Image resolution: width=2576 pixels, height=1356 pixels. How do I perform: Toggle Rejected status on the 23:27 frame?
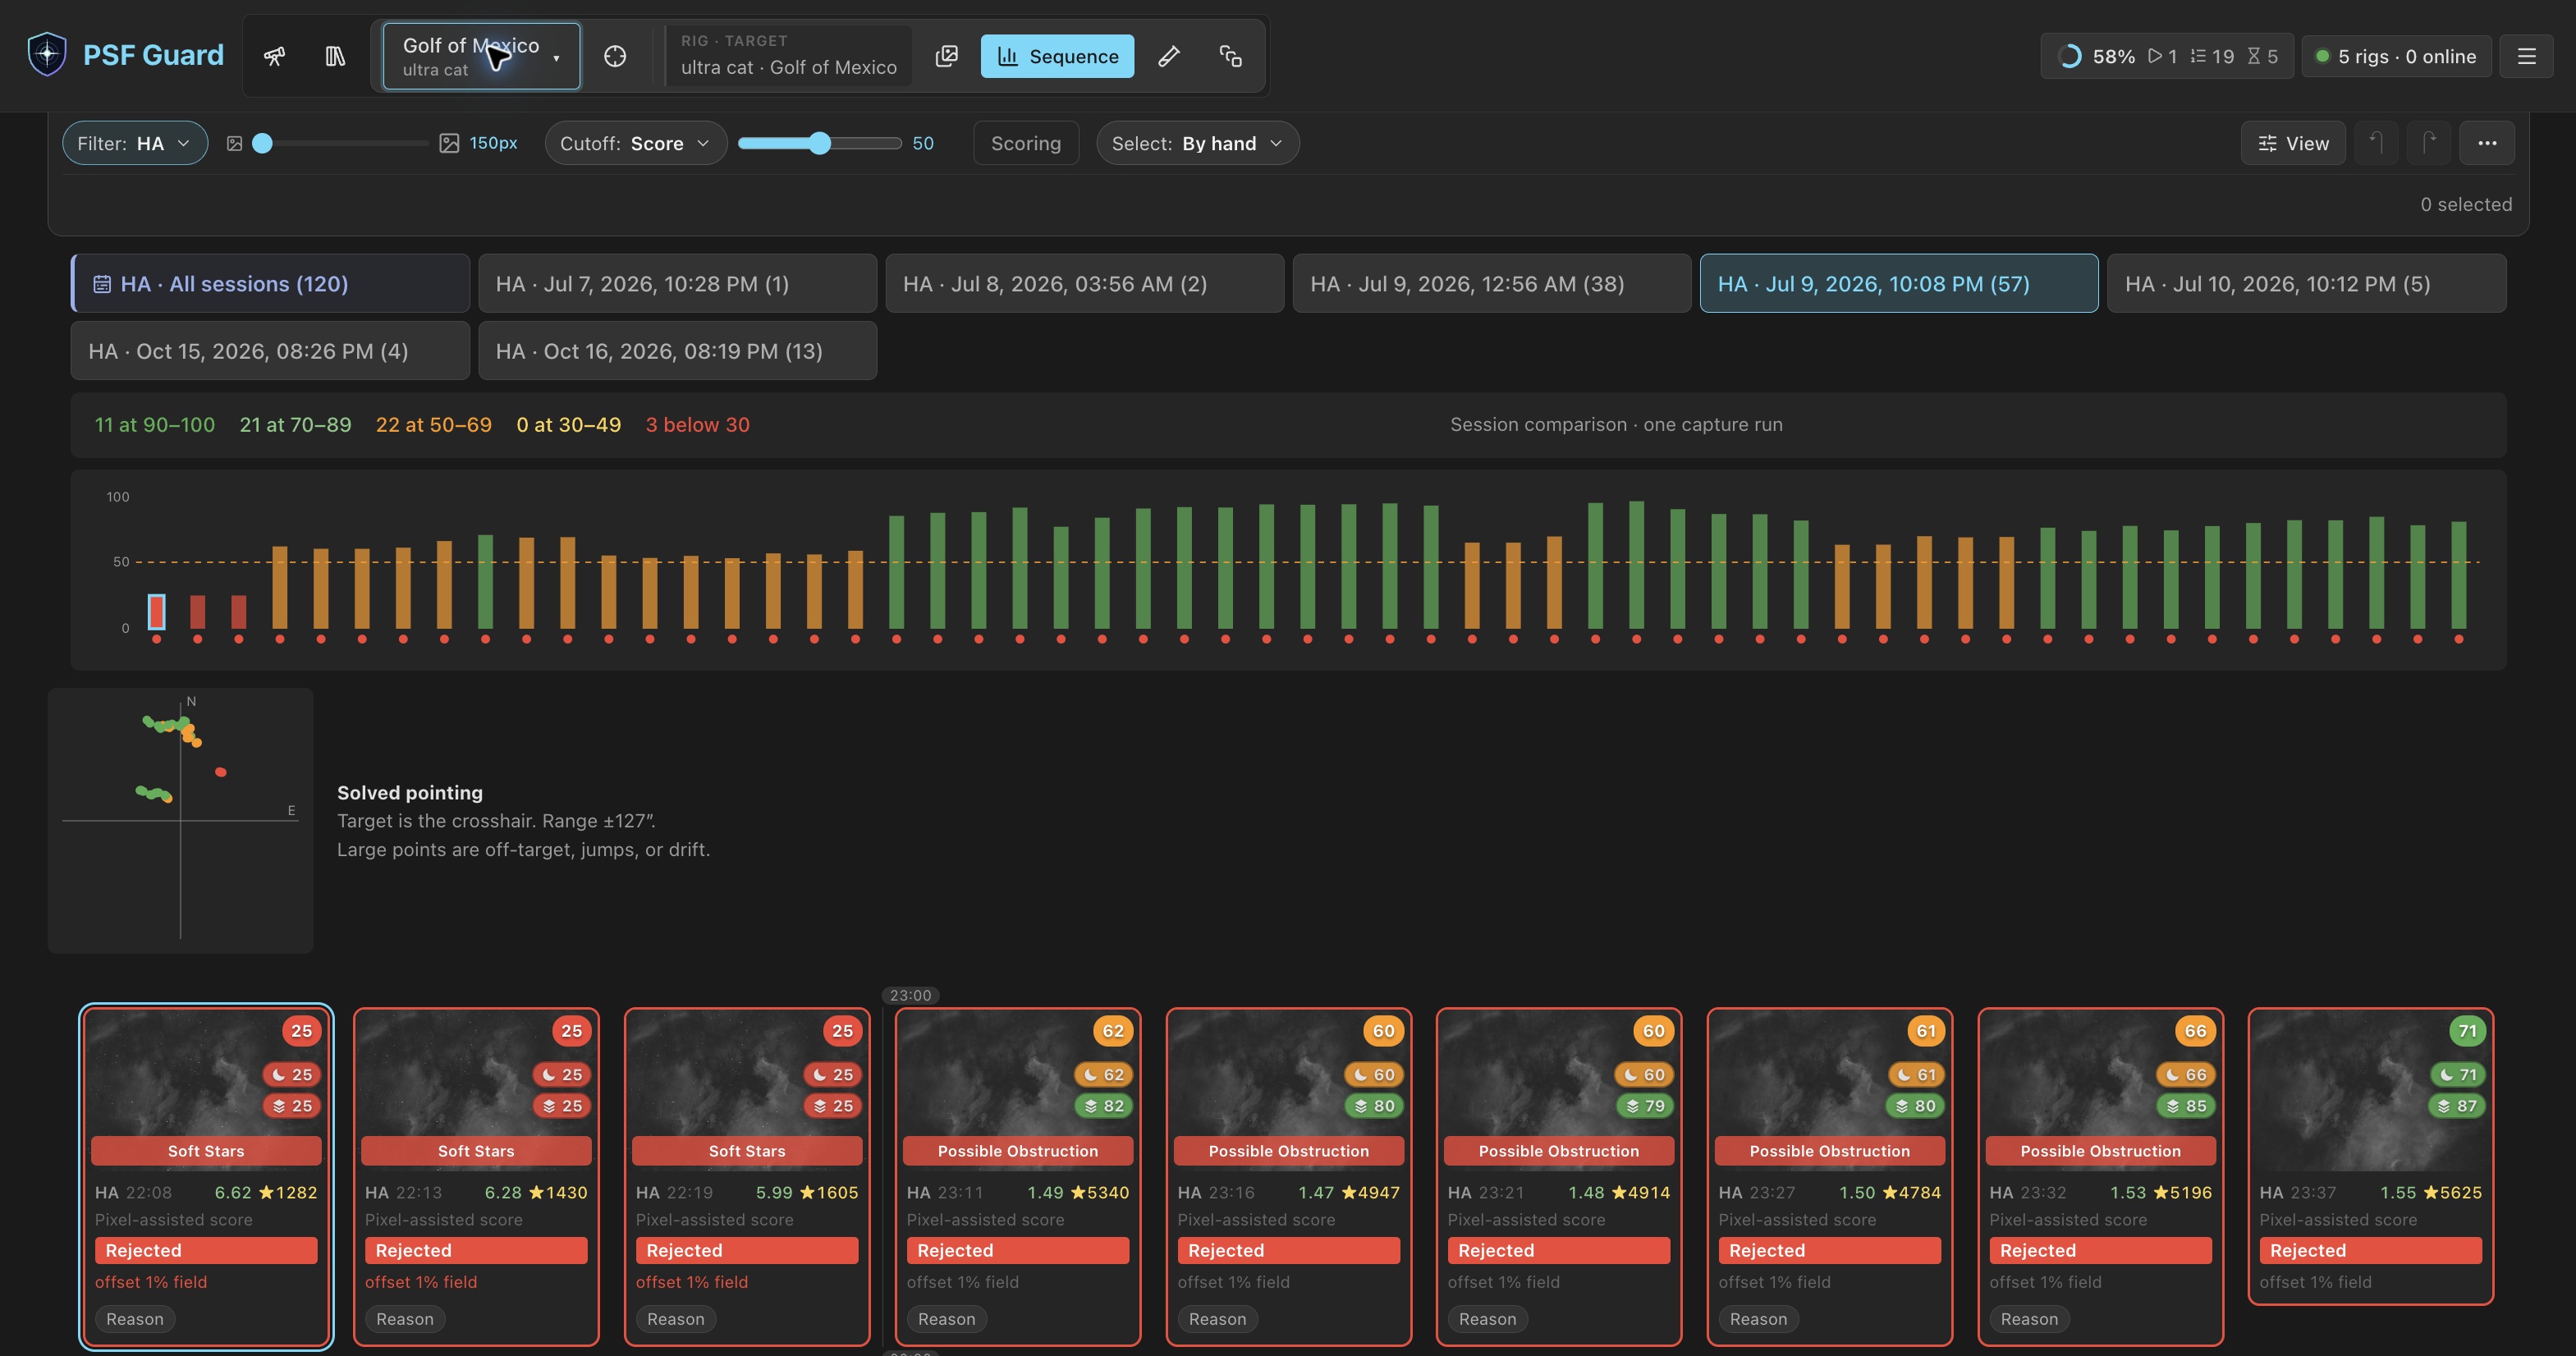coord(1829,1250)
